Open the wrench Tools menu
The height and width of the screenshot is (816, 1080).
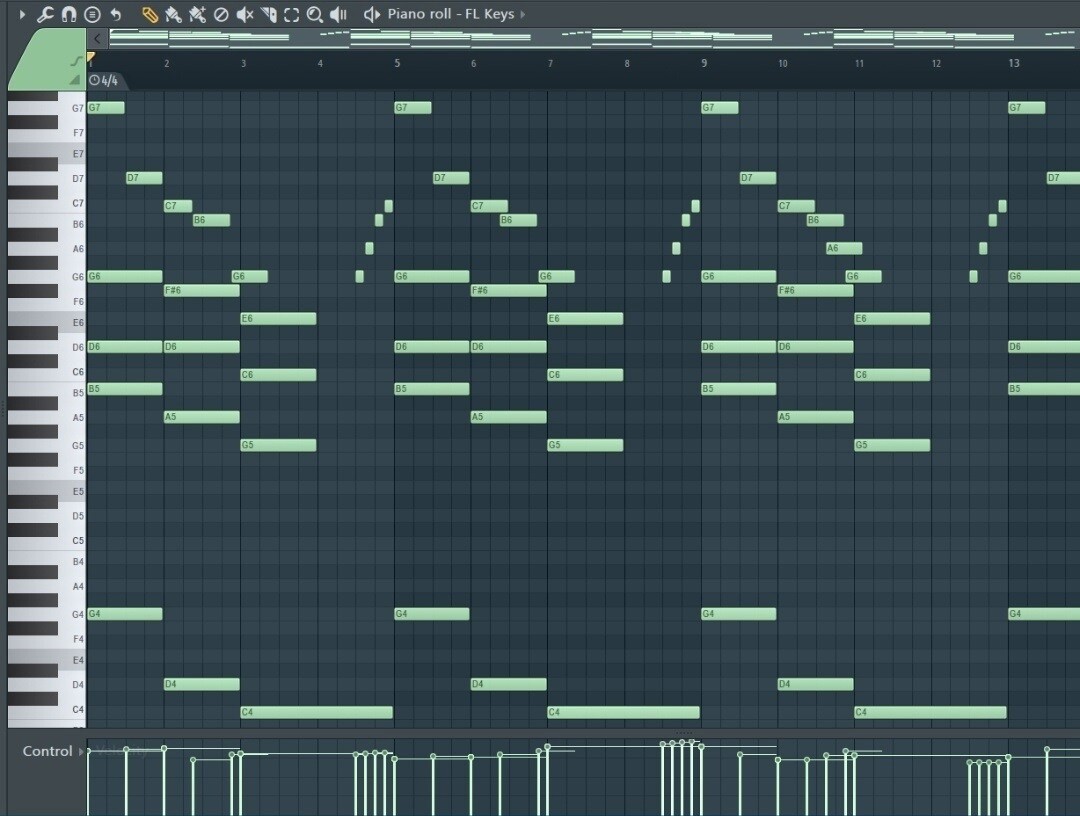(45, 15)
